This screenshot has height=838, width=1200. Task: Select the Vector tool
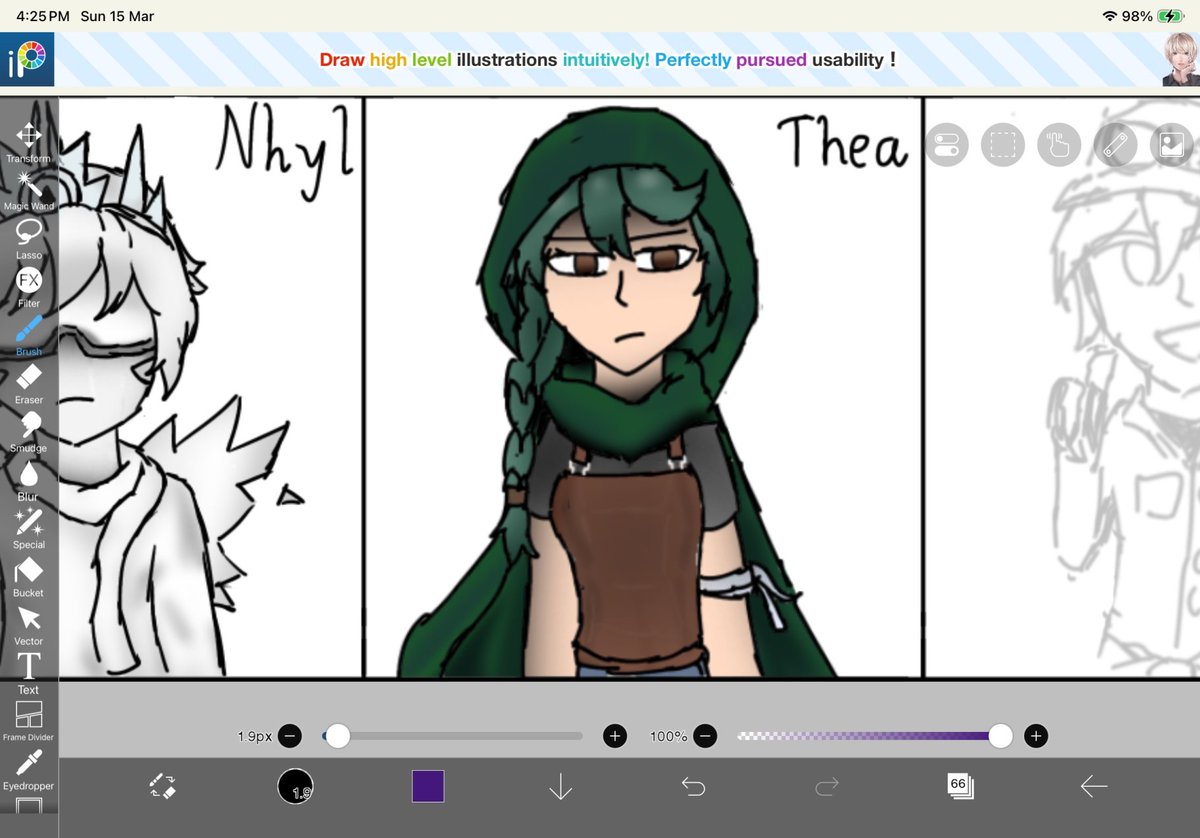click(28, 625)
